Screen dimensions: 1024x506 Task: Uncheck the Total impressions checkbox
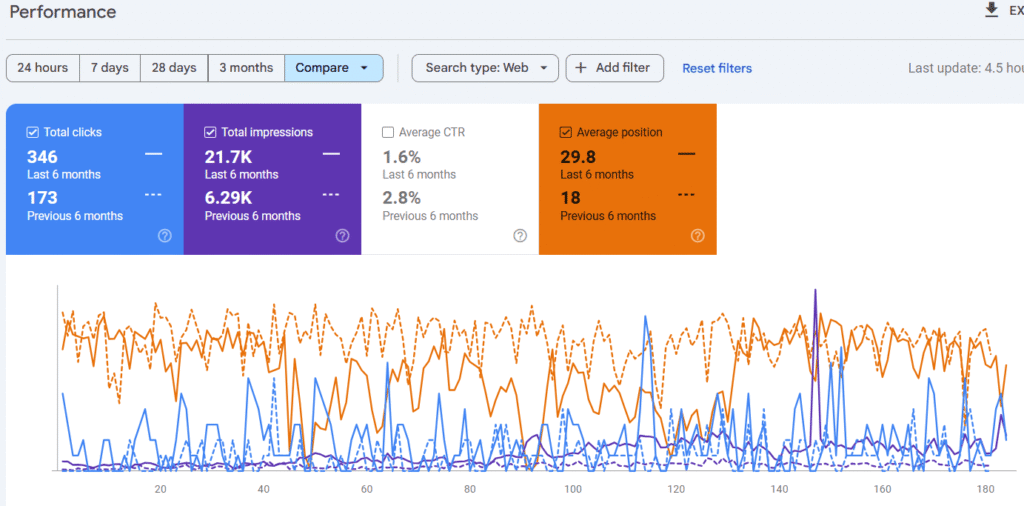210,133
